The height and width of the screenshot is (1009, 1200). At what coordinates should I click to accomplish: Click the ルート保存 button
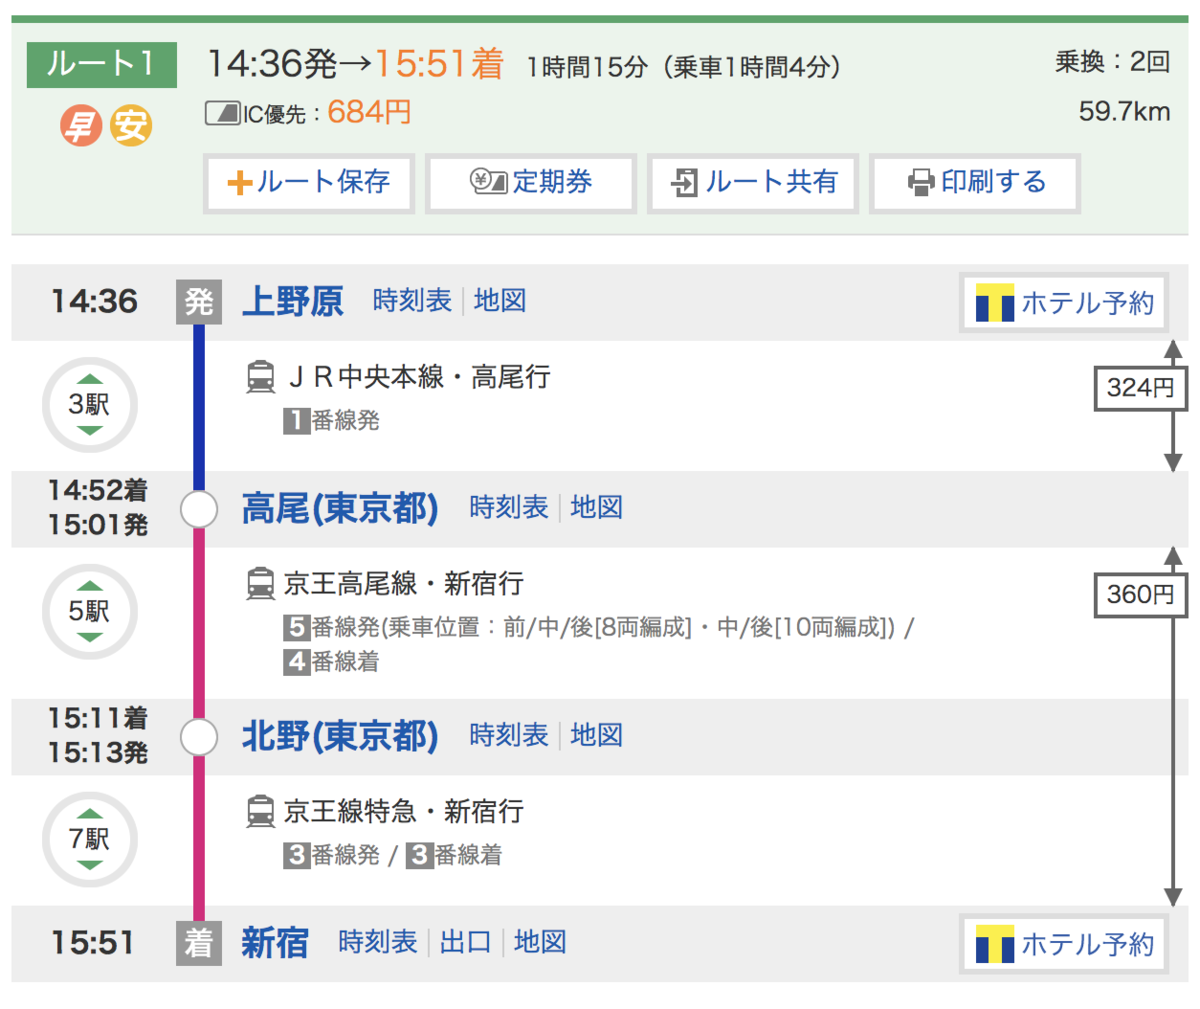[x=309, y=183]
